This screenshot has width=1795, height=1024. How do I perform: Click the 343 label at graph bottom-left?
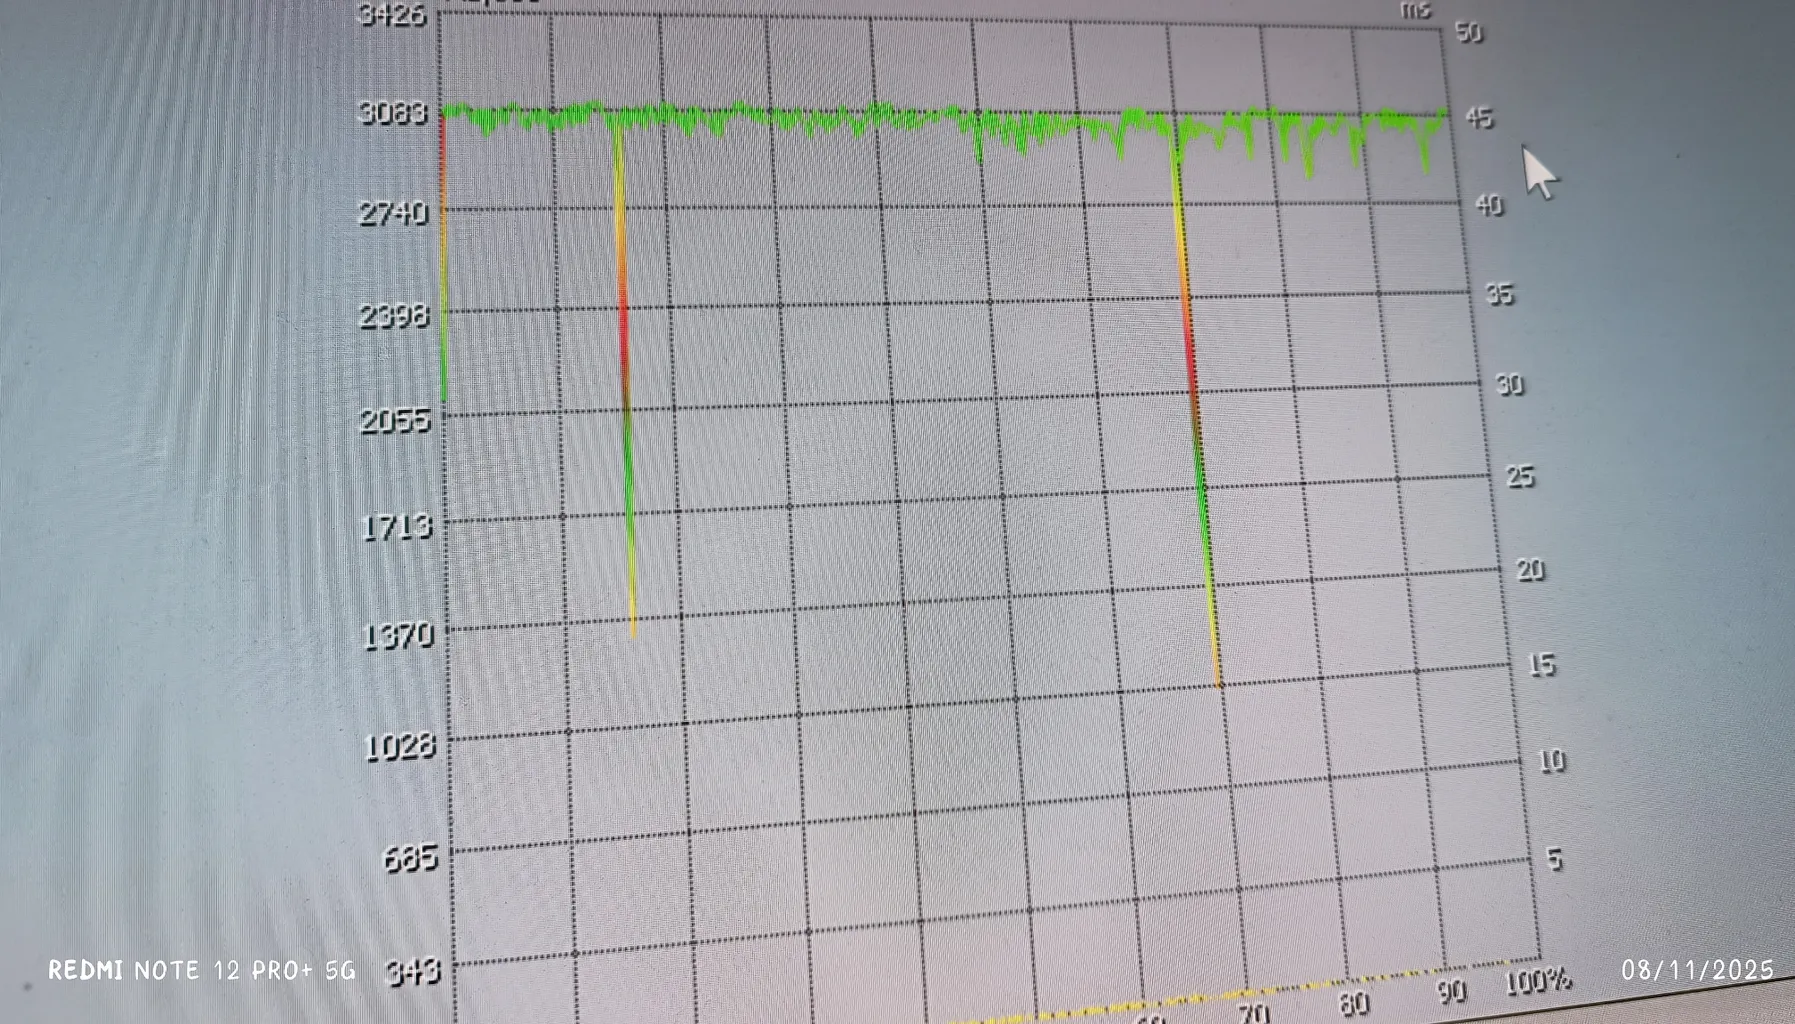412,971
